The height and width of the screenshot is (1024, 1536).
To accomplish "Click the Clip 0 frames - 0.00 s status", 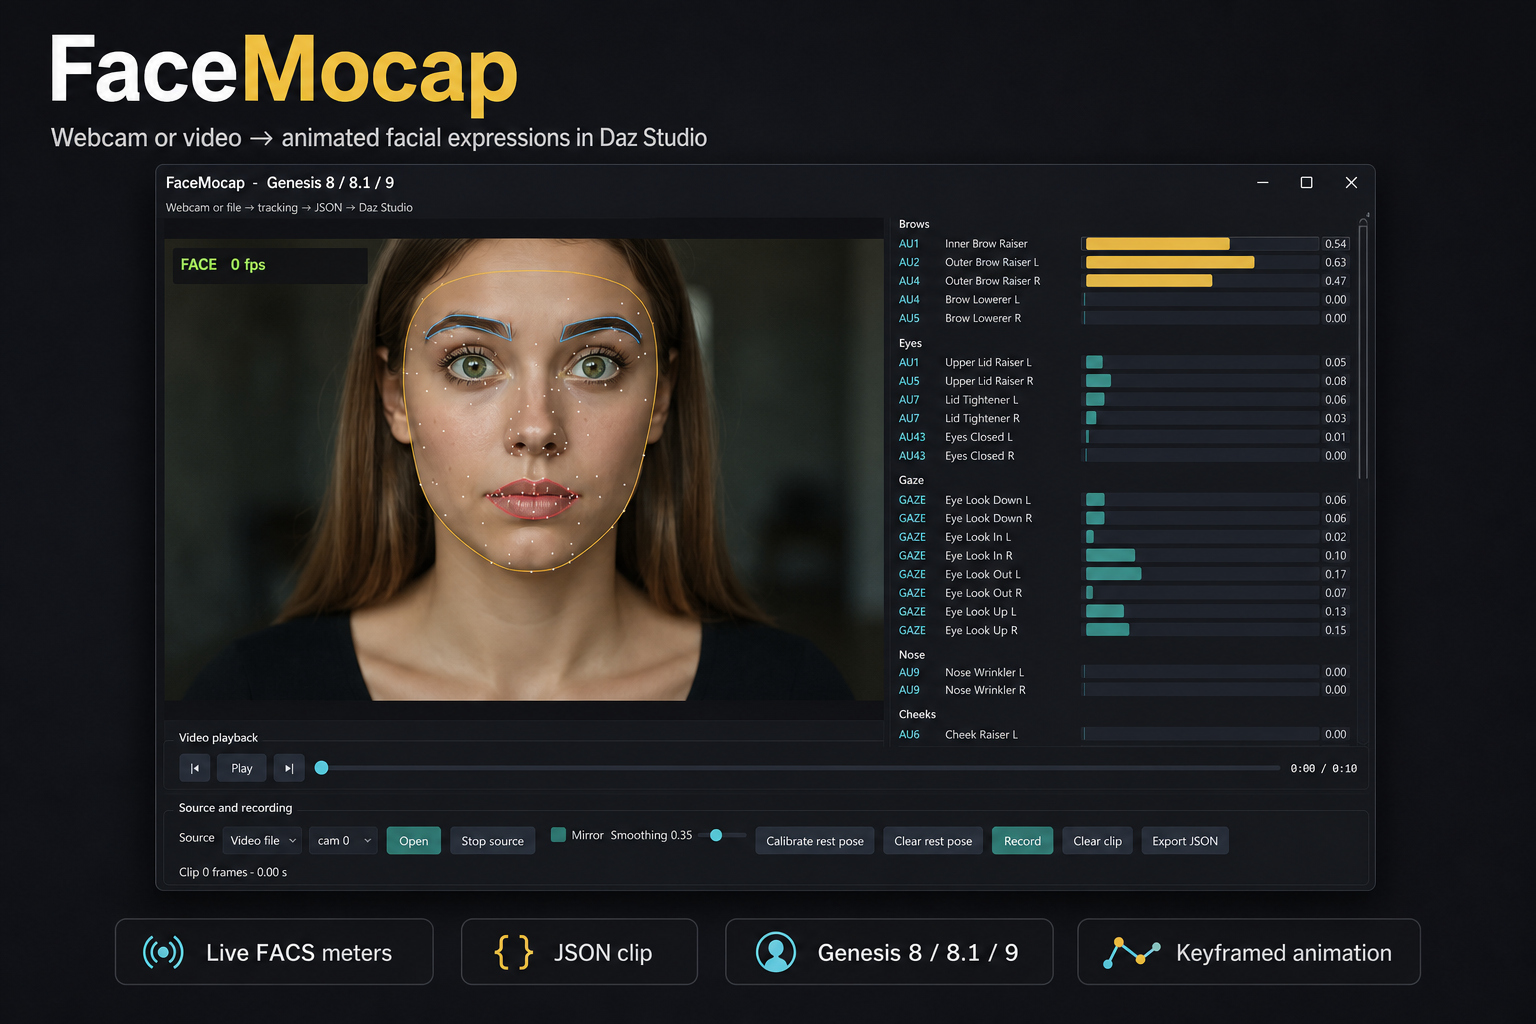I will tap(233, 872).
